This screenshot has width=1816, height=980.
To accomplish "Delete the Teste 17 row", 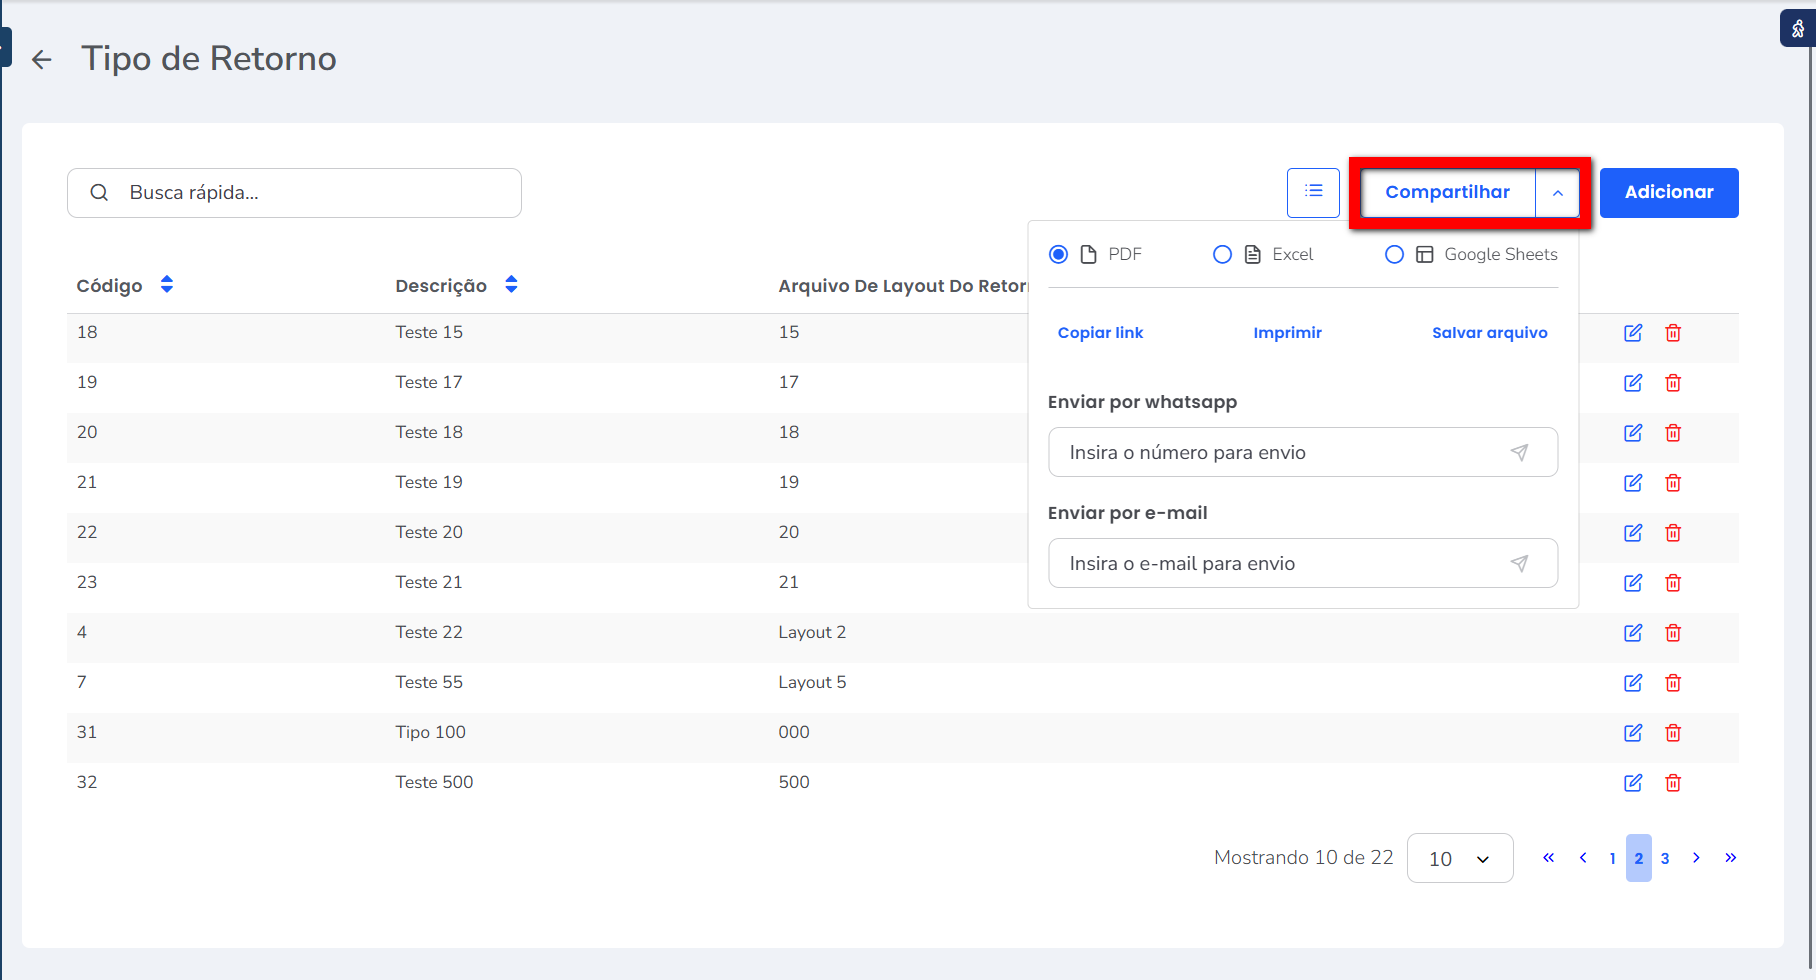I will [1673, 383].
